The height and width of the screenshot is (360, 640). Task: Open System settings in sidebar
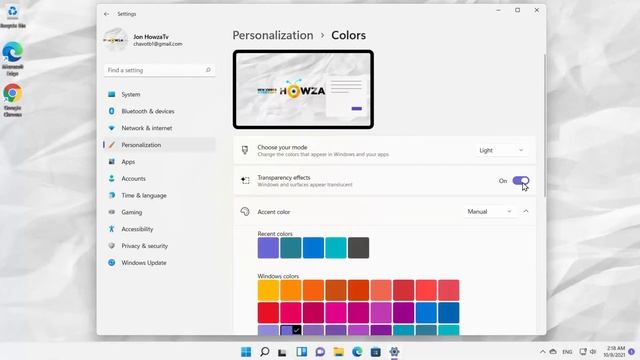(x=160, y=94)
